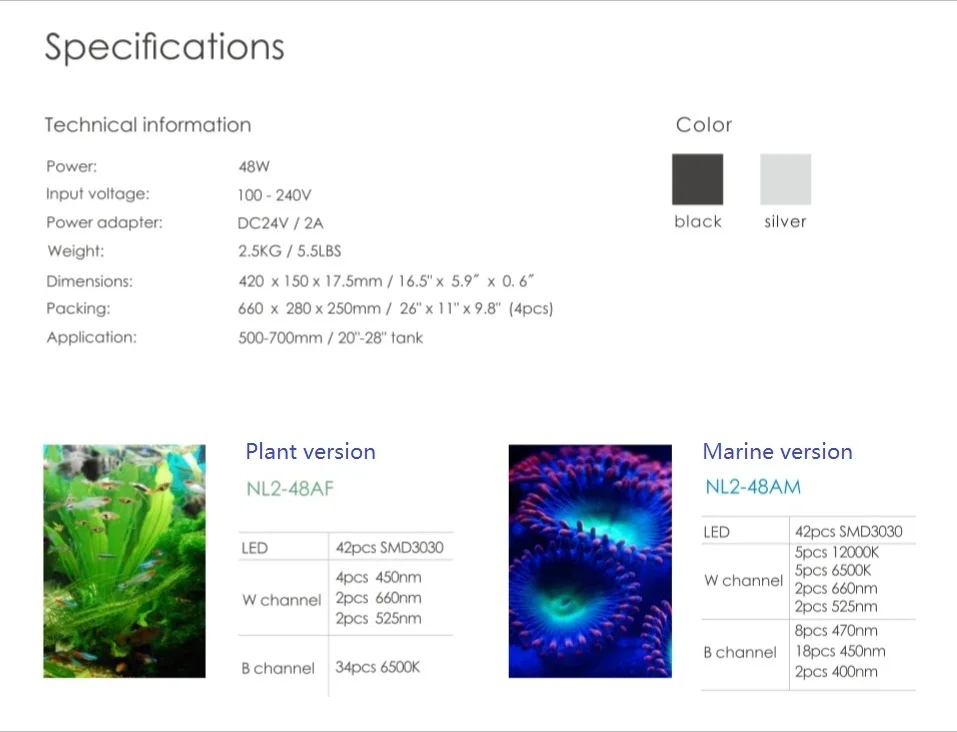Click the 'DC24V / 2A' adapter value

point(280,223)
